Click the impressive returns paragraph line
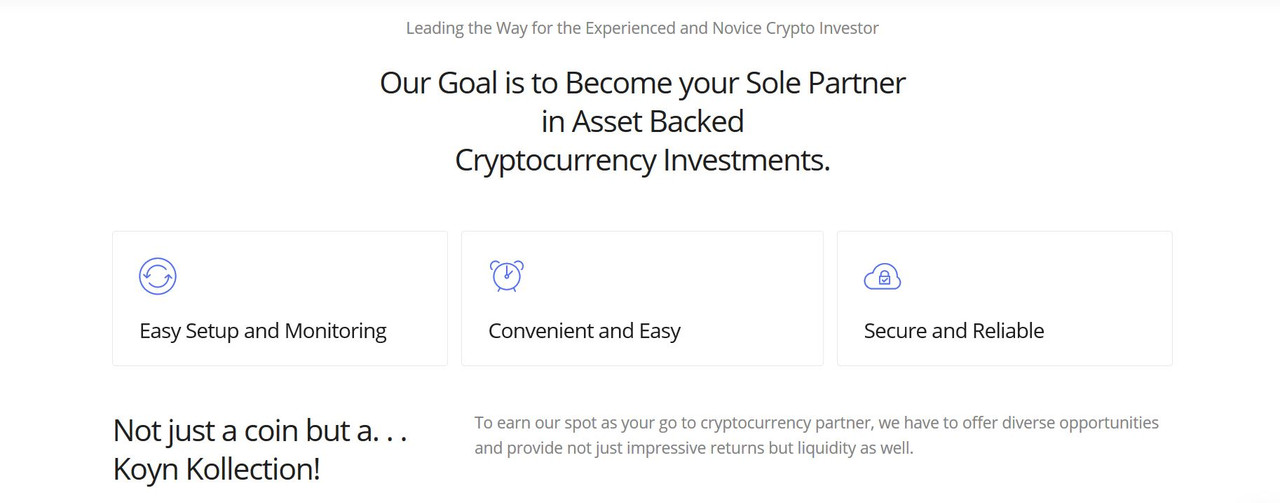1280x503 pixels. [694, 448]
